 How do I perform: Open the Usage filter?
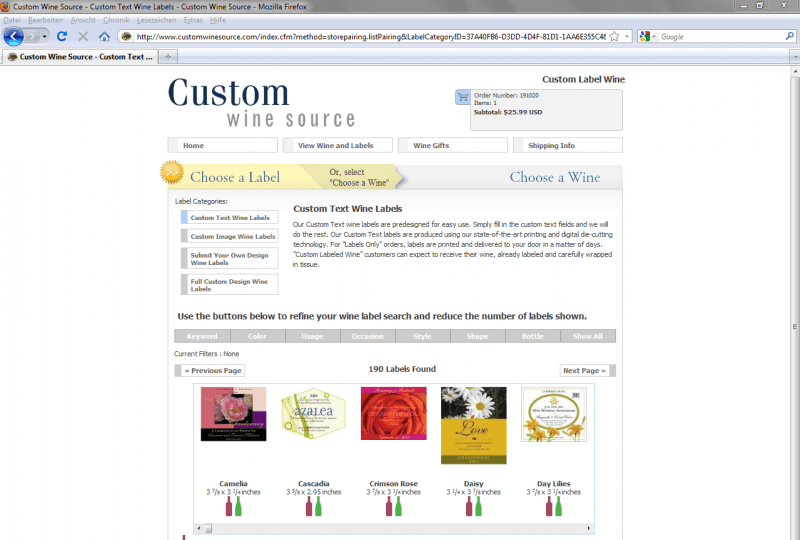click(312, 336)
